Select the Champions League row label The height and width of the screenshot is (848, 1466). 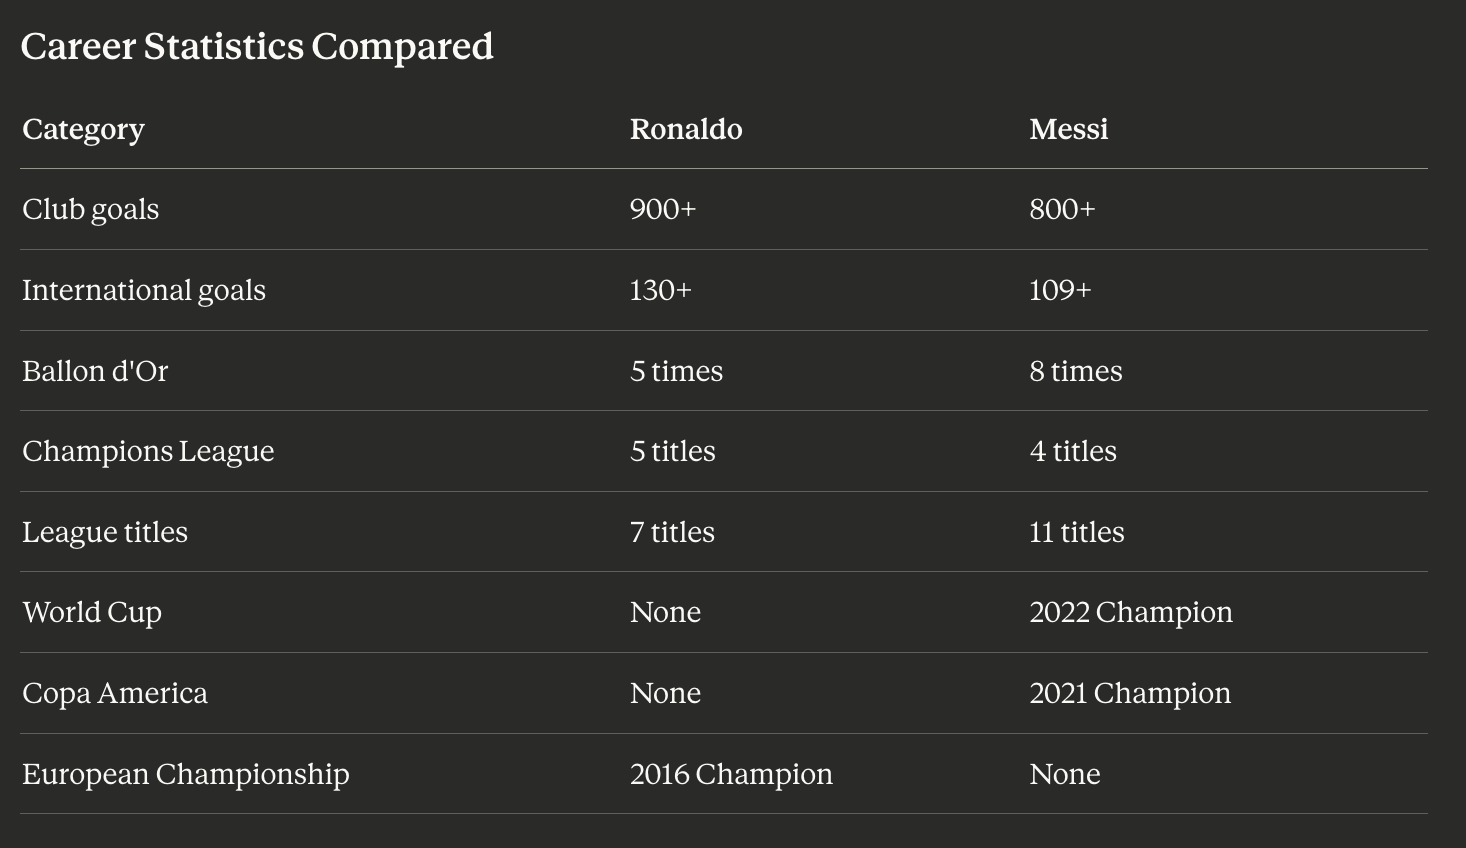tap(148, 451)
